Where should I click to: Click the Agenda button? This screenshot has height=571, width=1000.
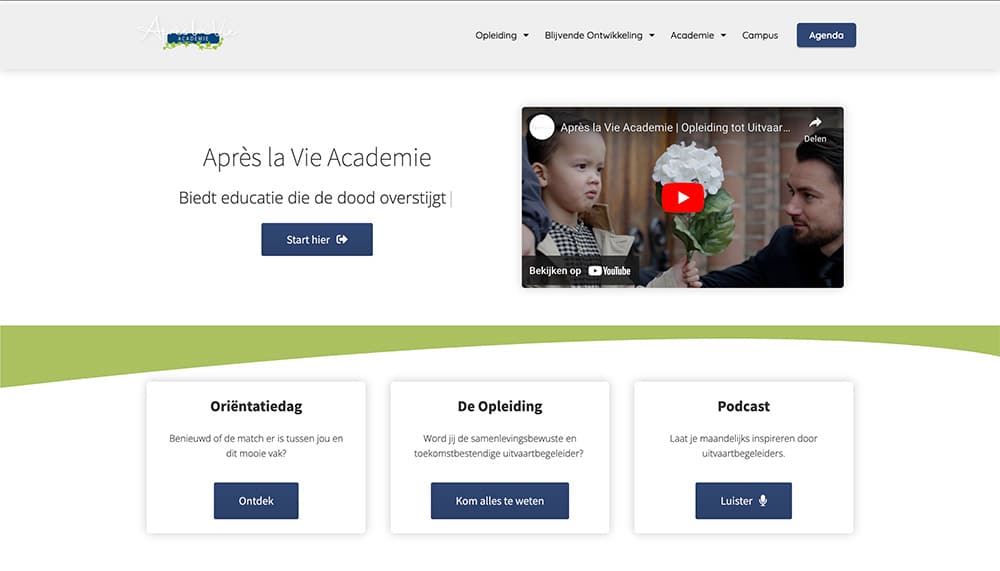[826, 35]
